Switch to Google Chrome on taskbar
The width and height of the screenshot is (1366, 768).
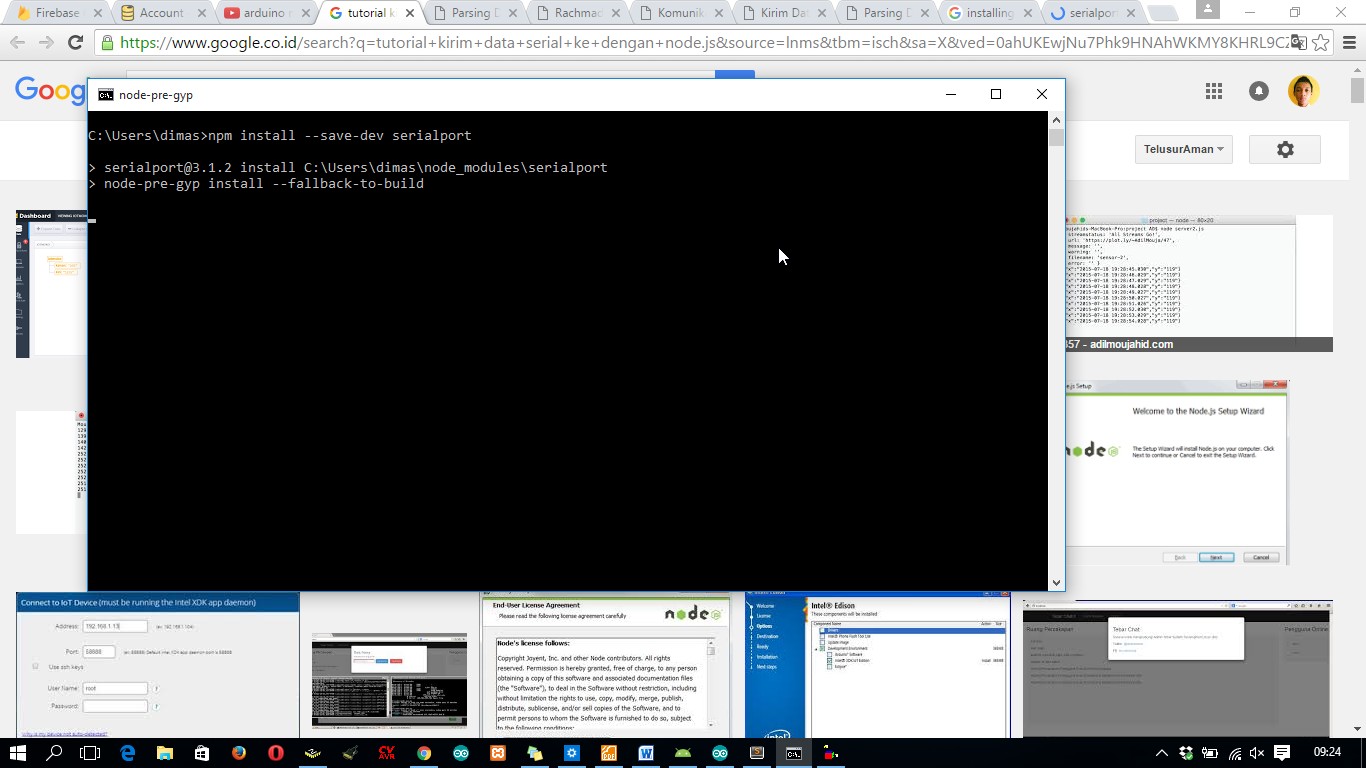(x=424, y=753)
